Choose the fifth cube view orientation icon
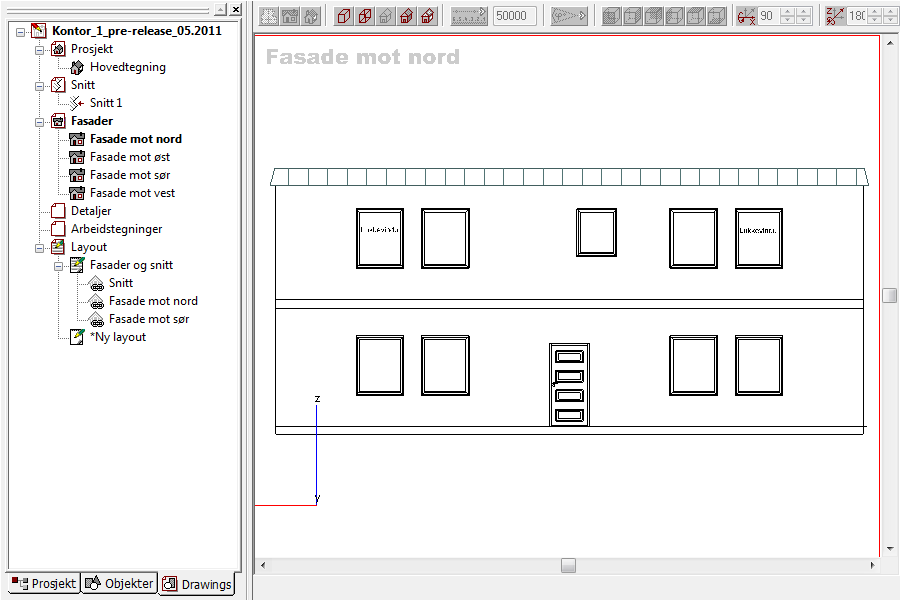The height and width of the screenshot is (600, 900). (695, 16)
